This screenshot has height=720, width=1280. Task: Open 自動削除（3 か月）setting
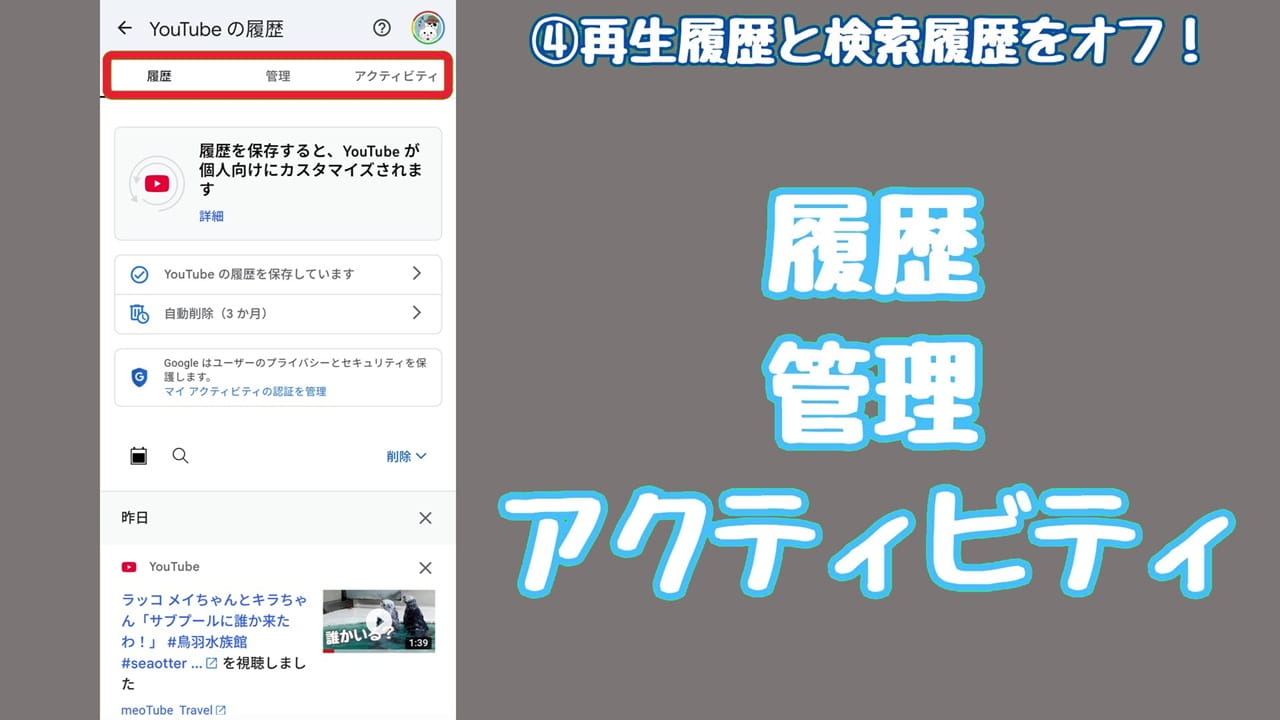coord(278,313)
